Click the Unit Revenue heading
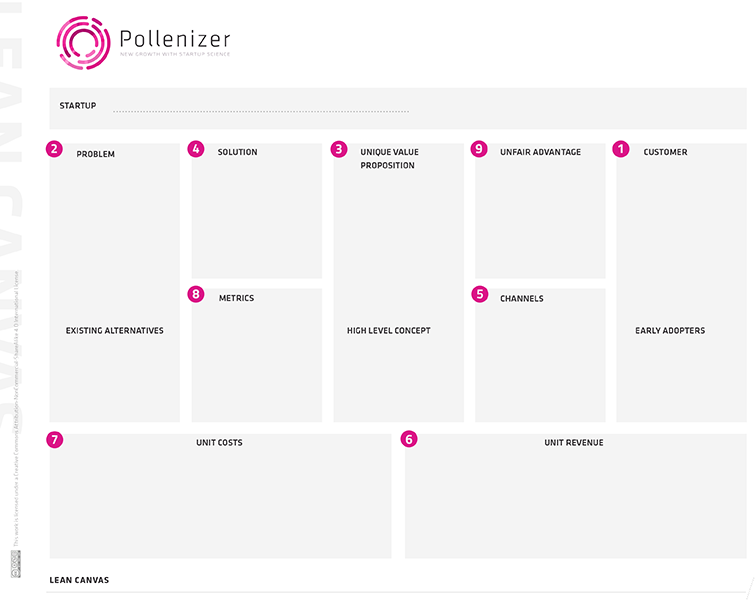This screenshot has height=600, width=755. coord(574,443)
